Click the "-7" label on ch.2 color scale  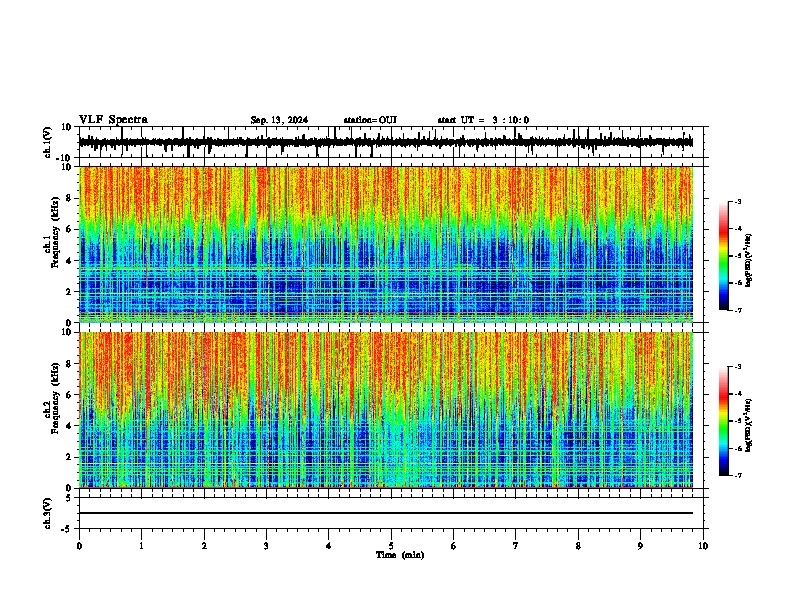(738, 475)
